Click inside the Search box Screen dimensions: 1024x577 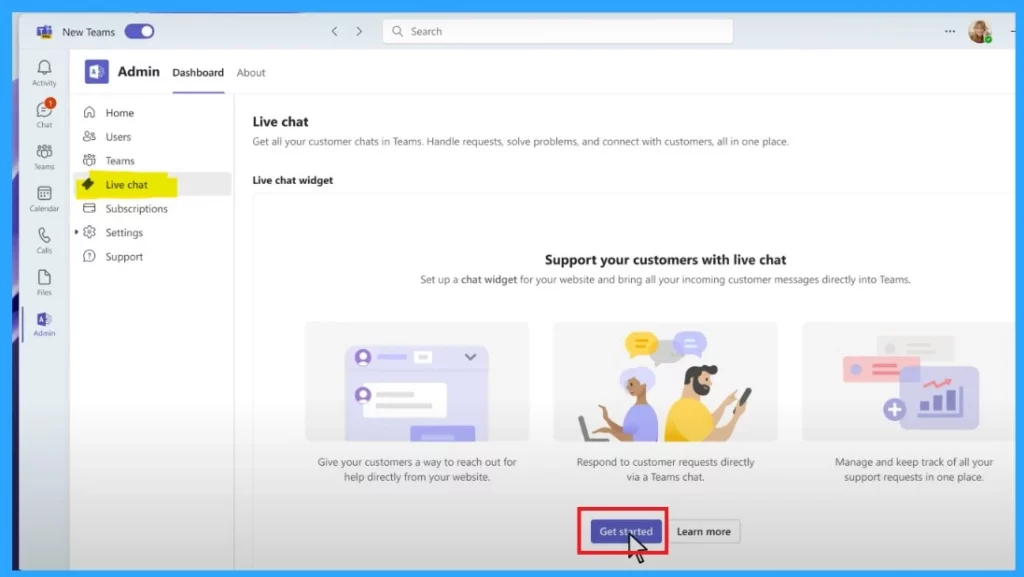[558, 31]
